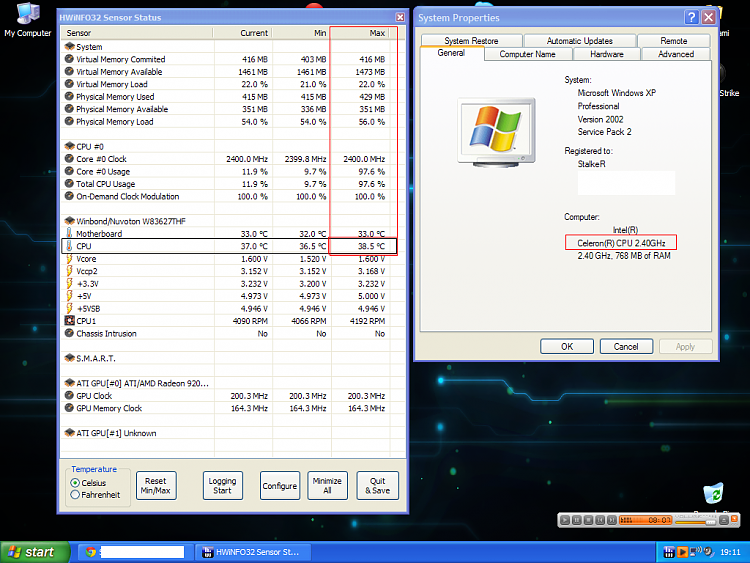Click OK in System Properties

tap(567, 346)
